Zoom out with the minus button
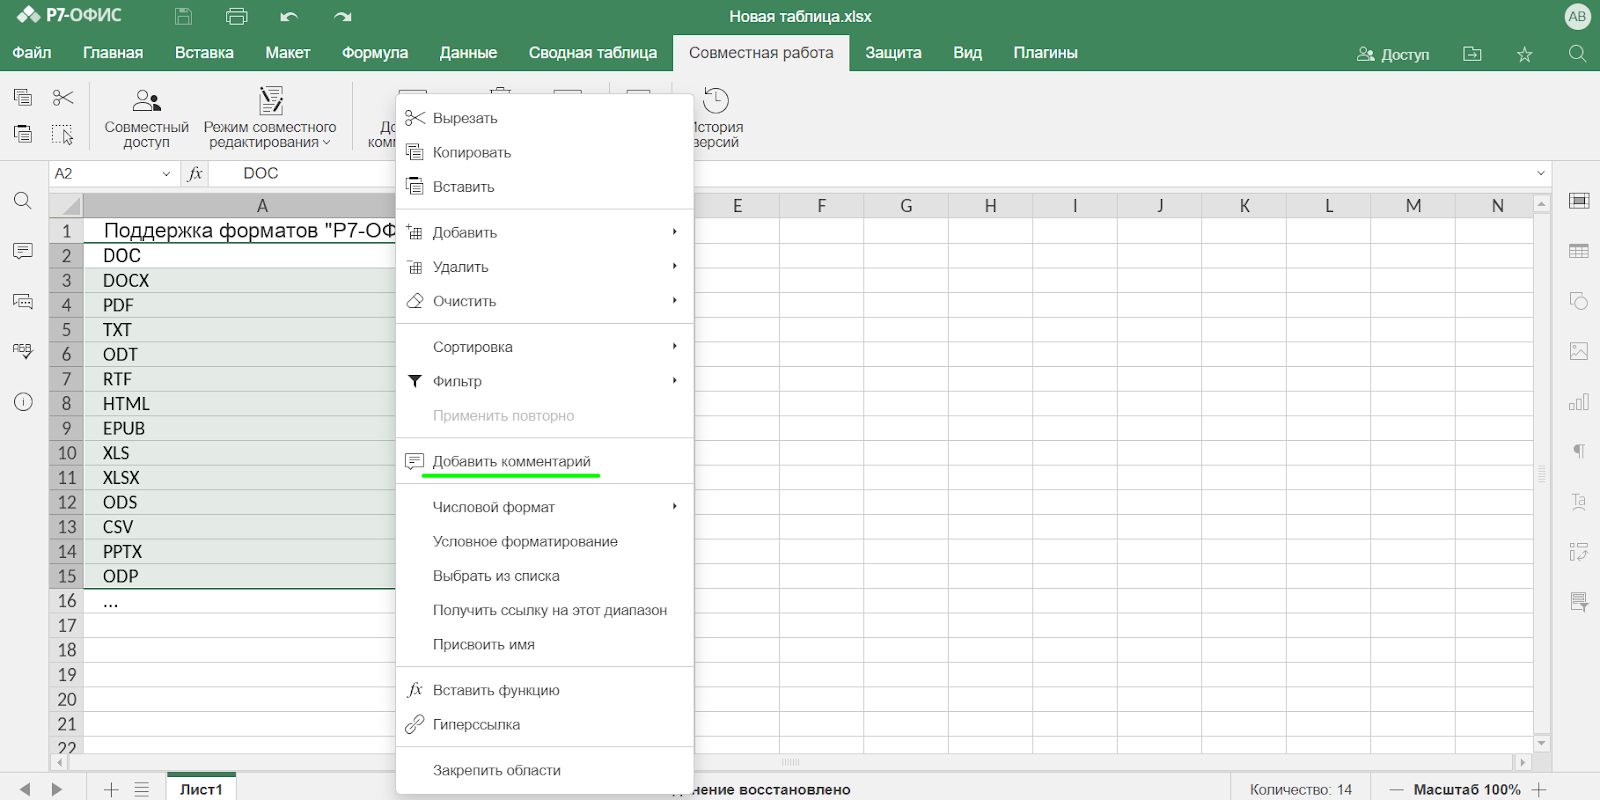 pos(1397,789)
